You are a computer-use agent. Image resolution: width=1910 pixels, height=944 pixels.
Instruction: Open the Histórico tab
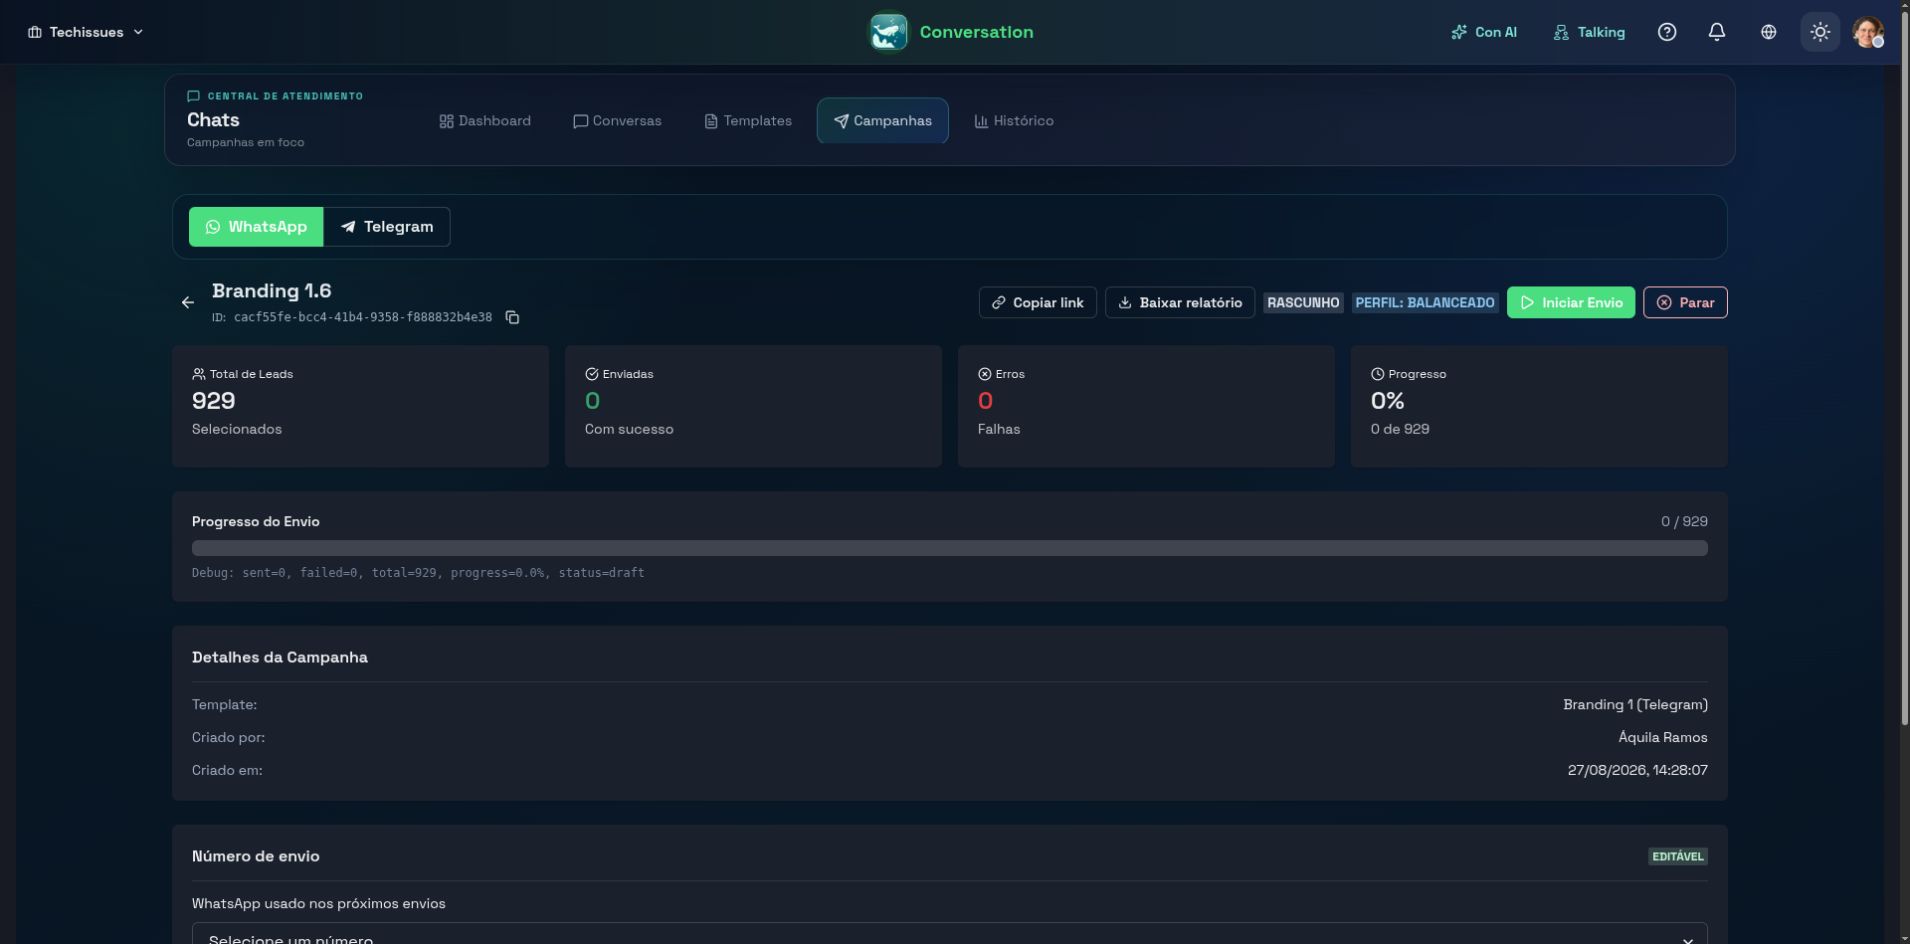pos(1014,121)
